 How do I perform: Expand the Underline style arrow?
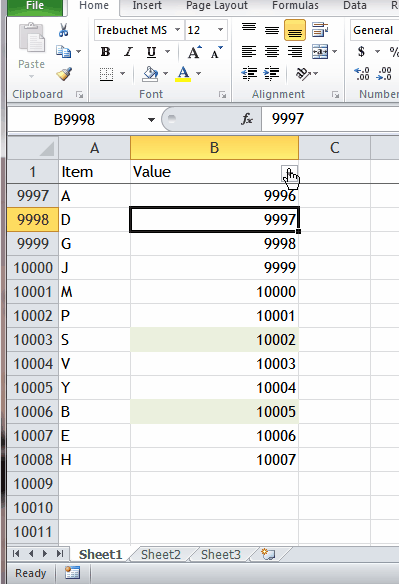point(167,52)
